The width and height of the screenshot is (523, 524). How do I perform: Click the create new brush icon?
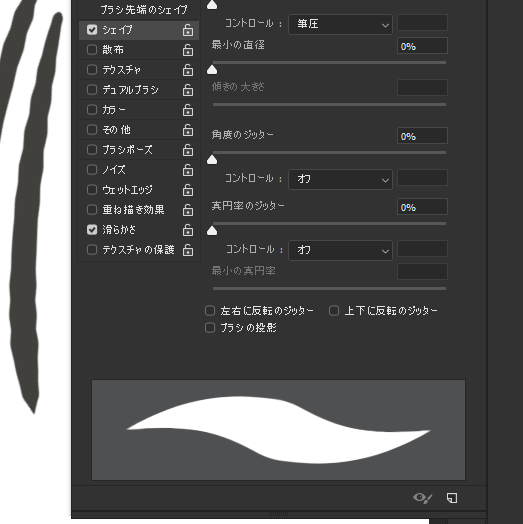coord(452,498)
